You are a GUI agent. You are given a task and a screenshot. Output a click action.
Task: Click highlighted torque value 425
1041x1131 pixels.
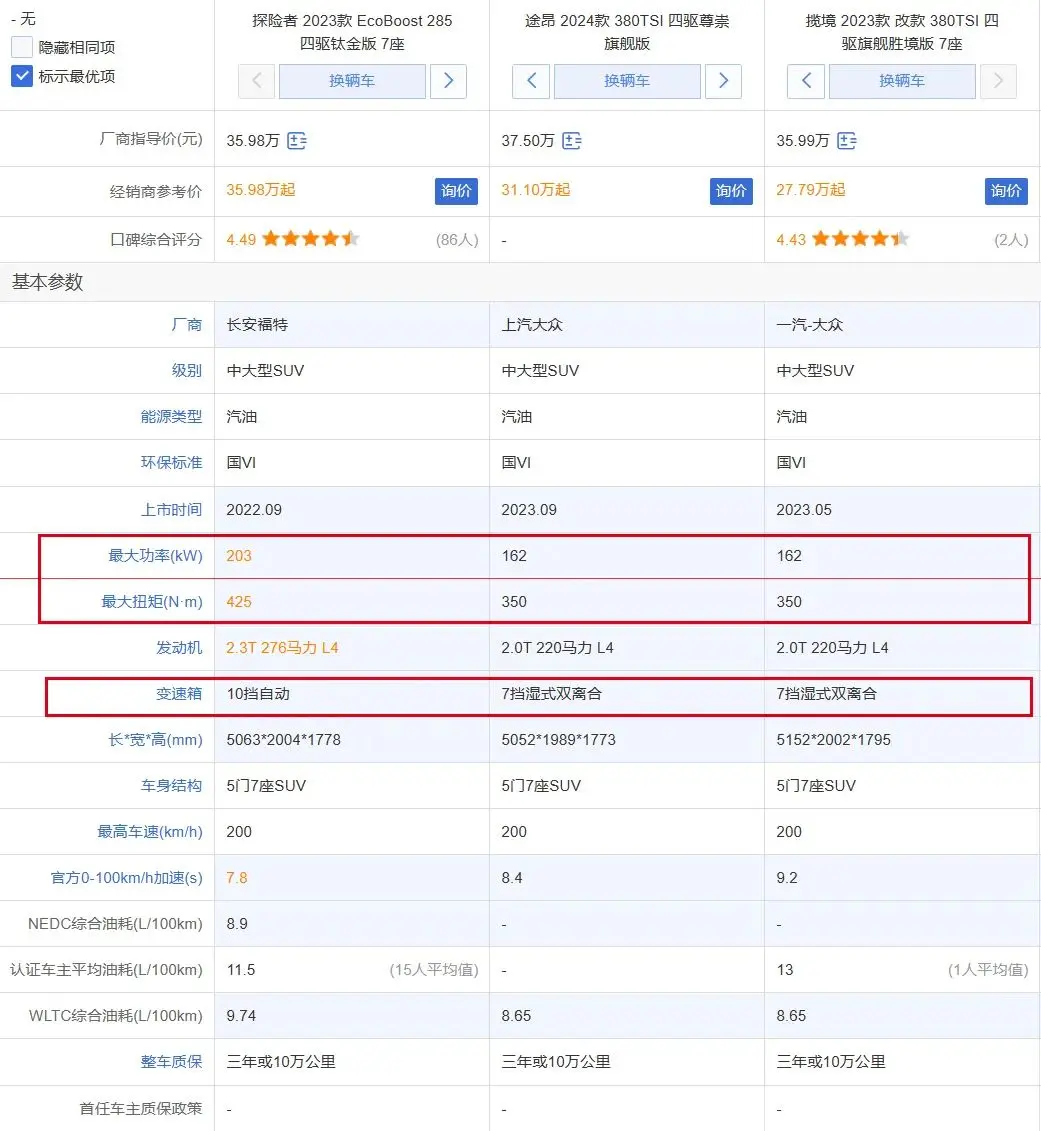point(239,602)
